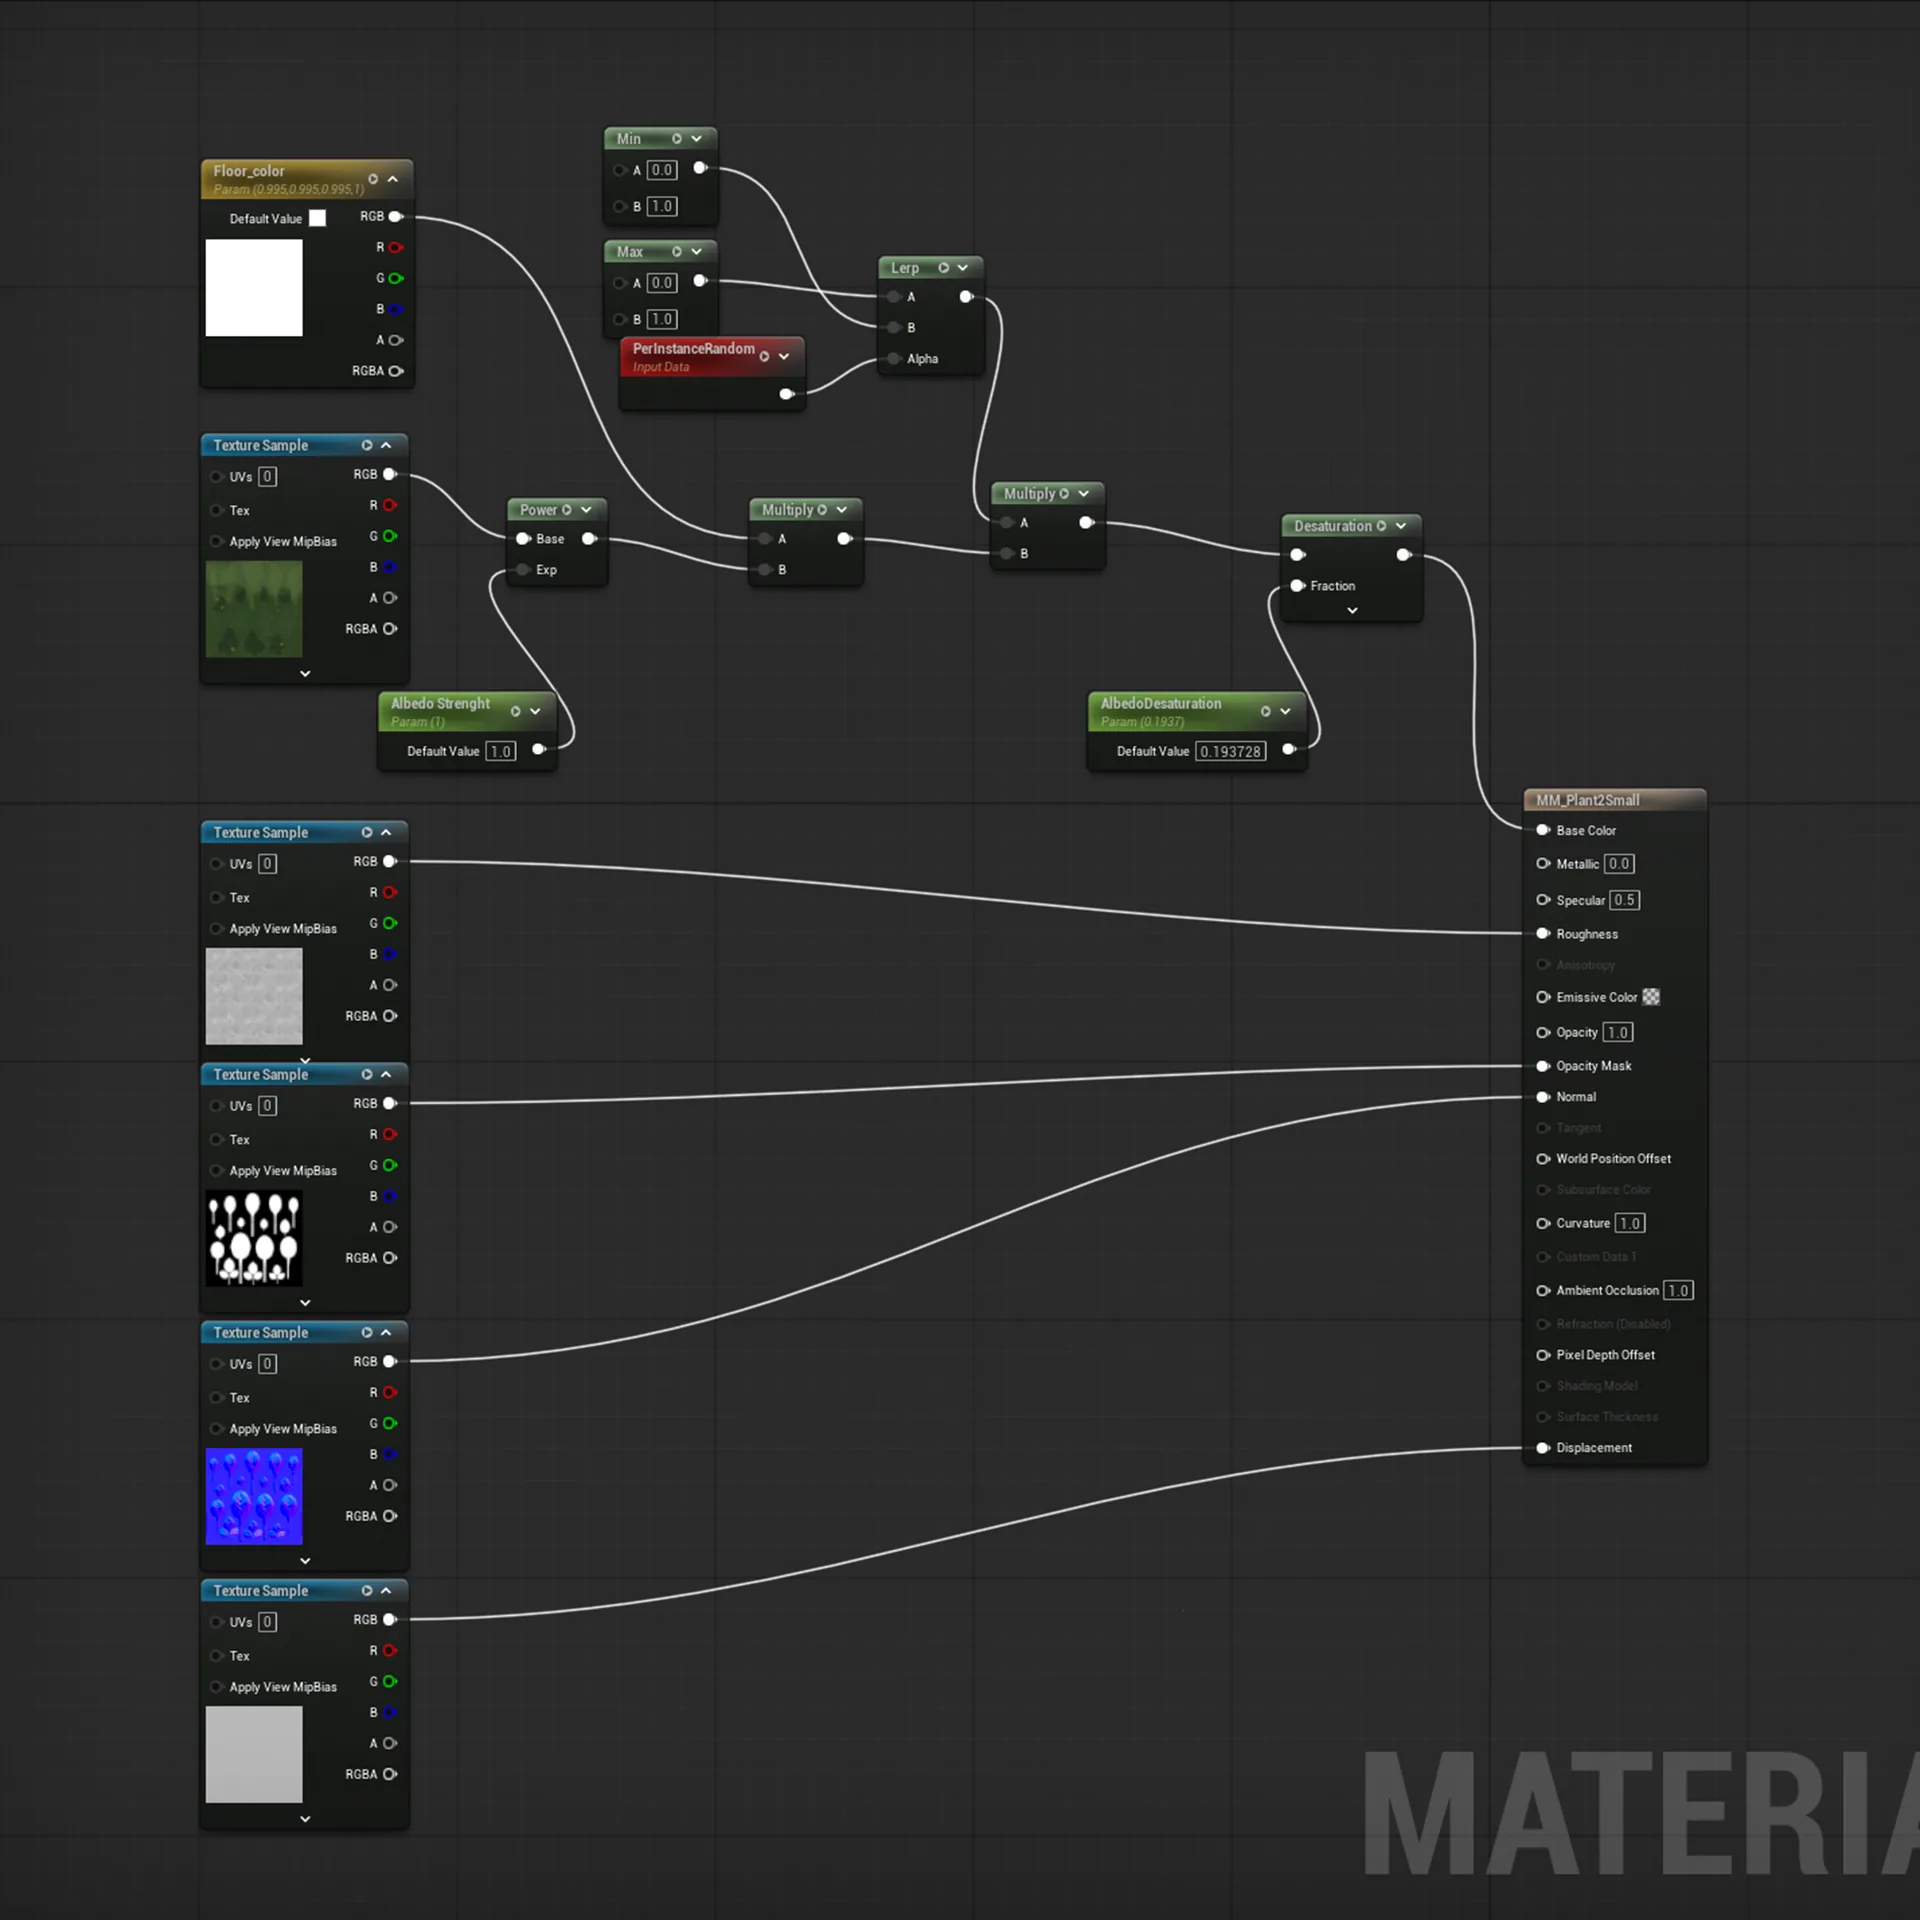Click the Floor_color RGB output pin

[x=396, y=217]
